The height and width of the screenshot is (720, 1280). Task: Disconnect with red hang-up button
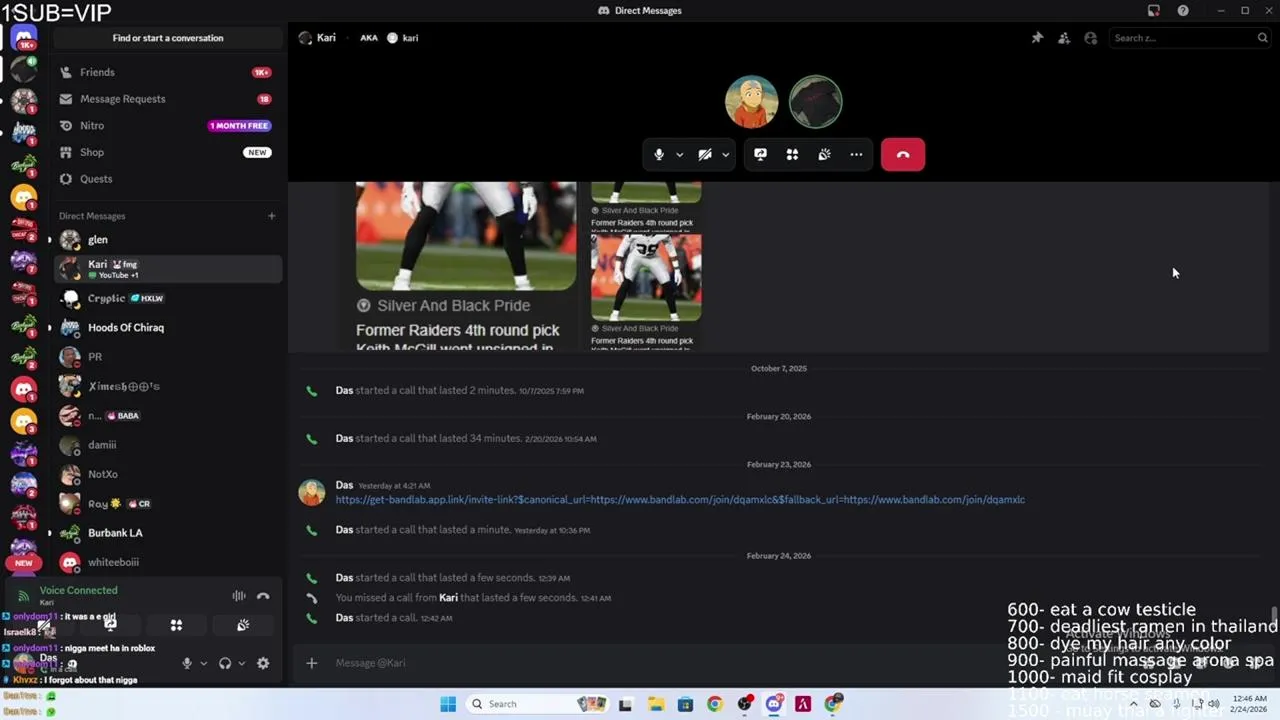[x=903, y=154]
